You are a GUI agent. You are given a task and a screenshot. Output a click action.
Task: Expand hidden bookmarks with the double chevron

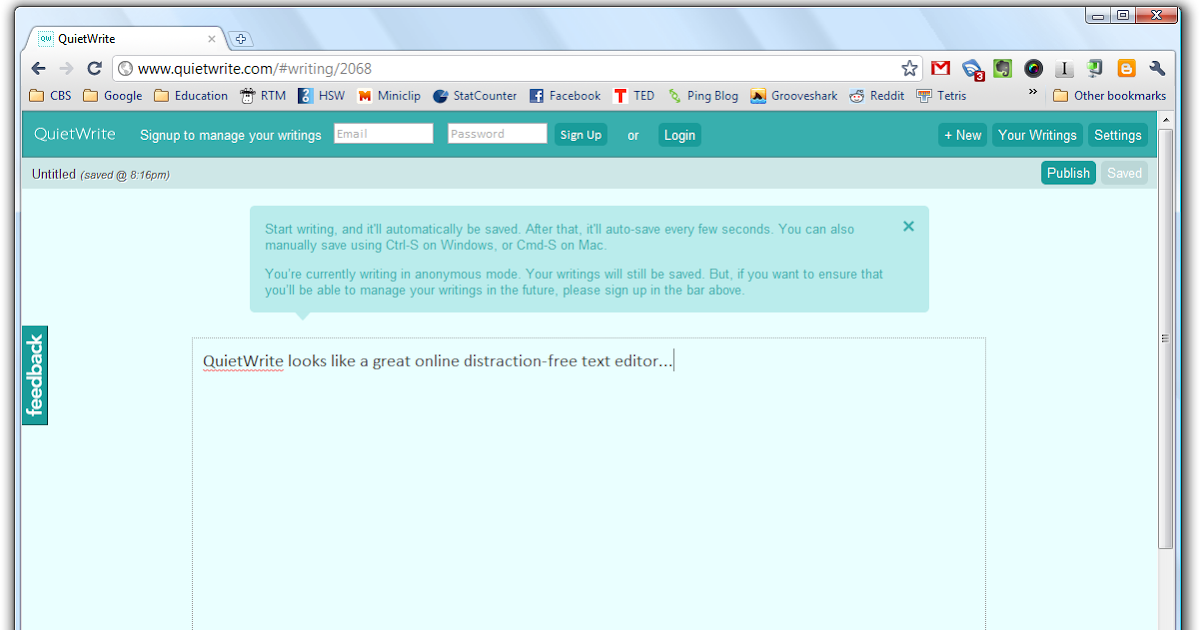1033,91
